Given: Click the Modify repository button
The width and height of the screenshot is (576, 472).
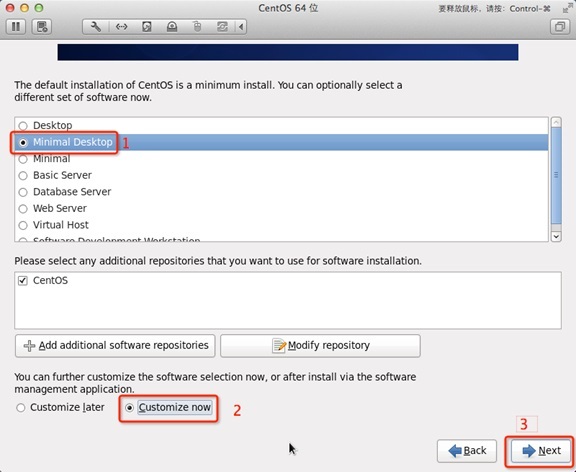Looking at the screenshot, I should click(320, 346).
